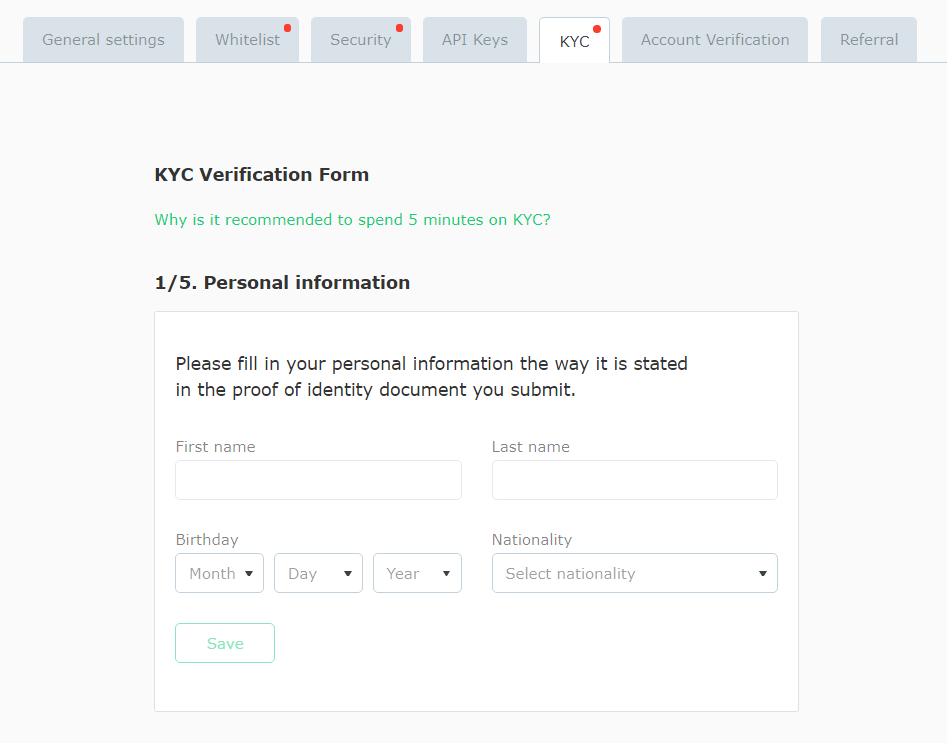947x743 pixels.
Task: Click the red notification dot on Security
Action: [x=400, y=28]
